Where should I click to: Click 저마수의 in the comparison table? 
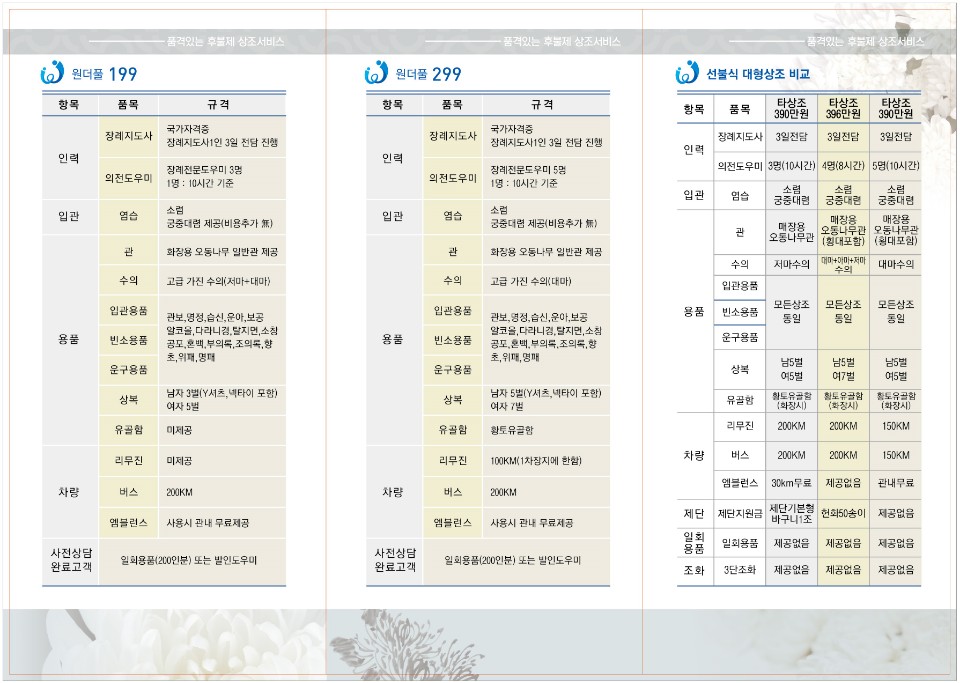click(791, 264)
